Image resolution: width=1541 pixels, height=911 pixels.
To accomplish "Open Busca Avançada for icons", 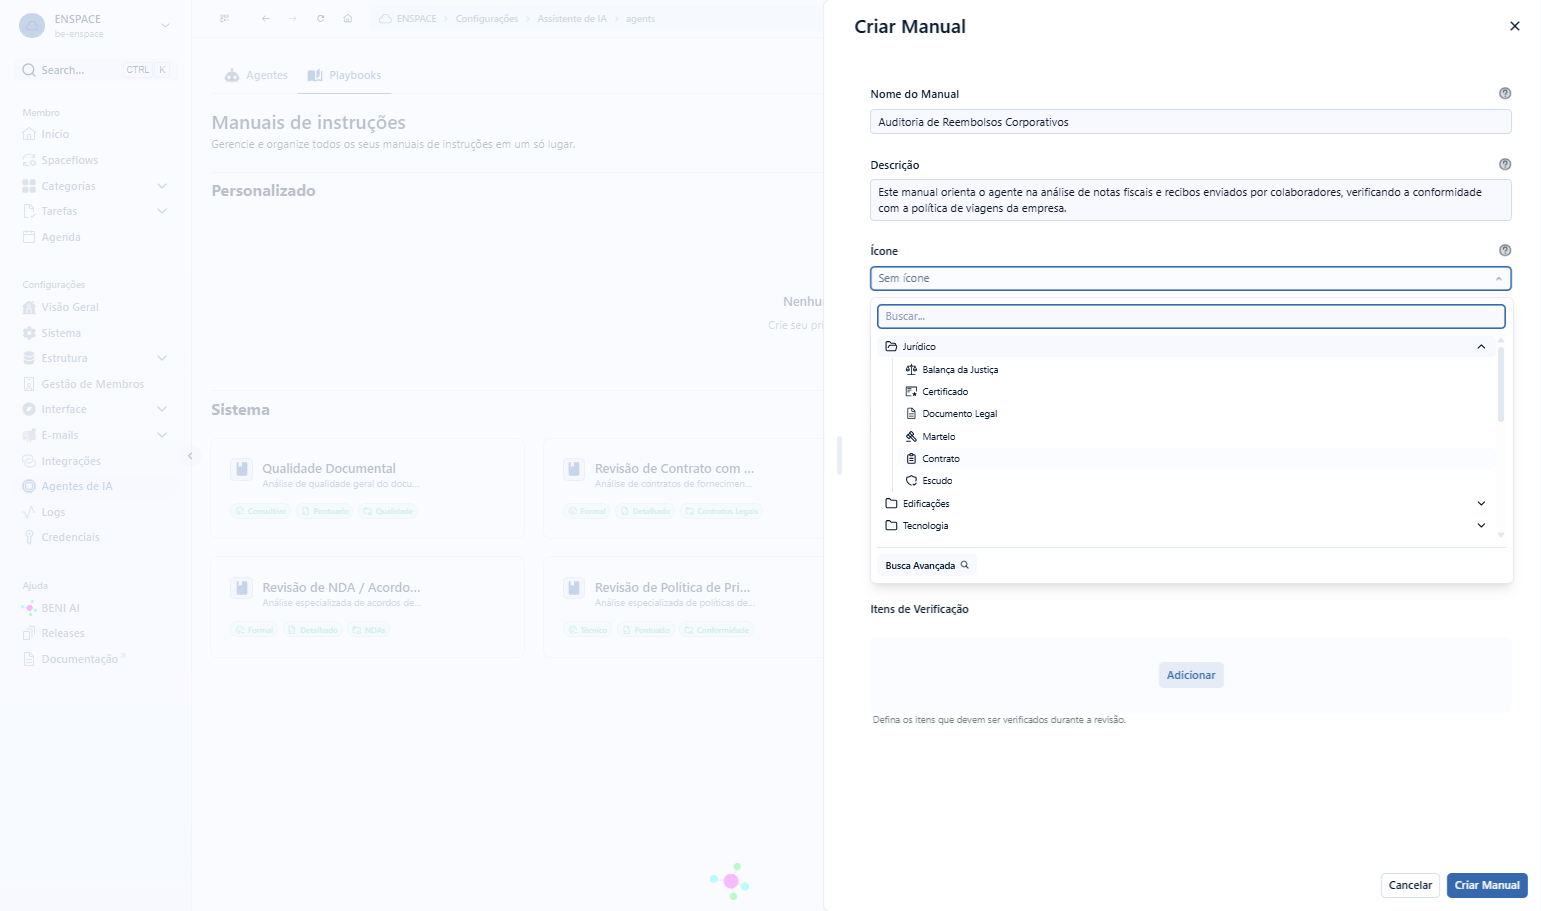I will tap(927, 565).
